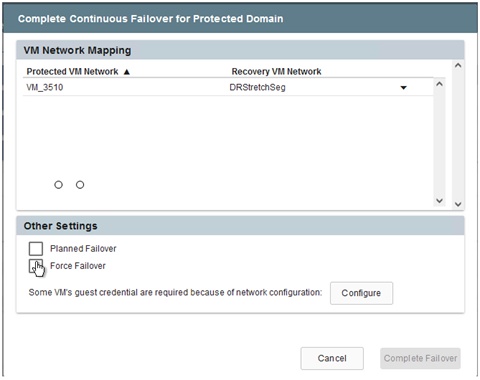Select the VM_3510 network row
This screenshot has width=480, height=380.
(x=228, y=87)
